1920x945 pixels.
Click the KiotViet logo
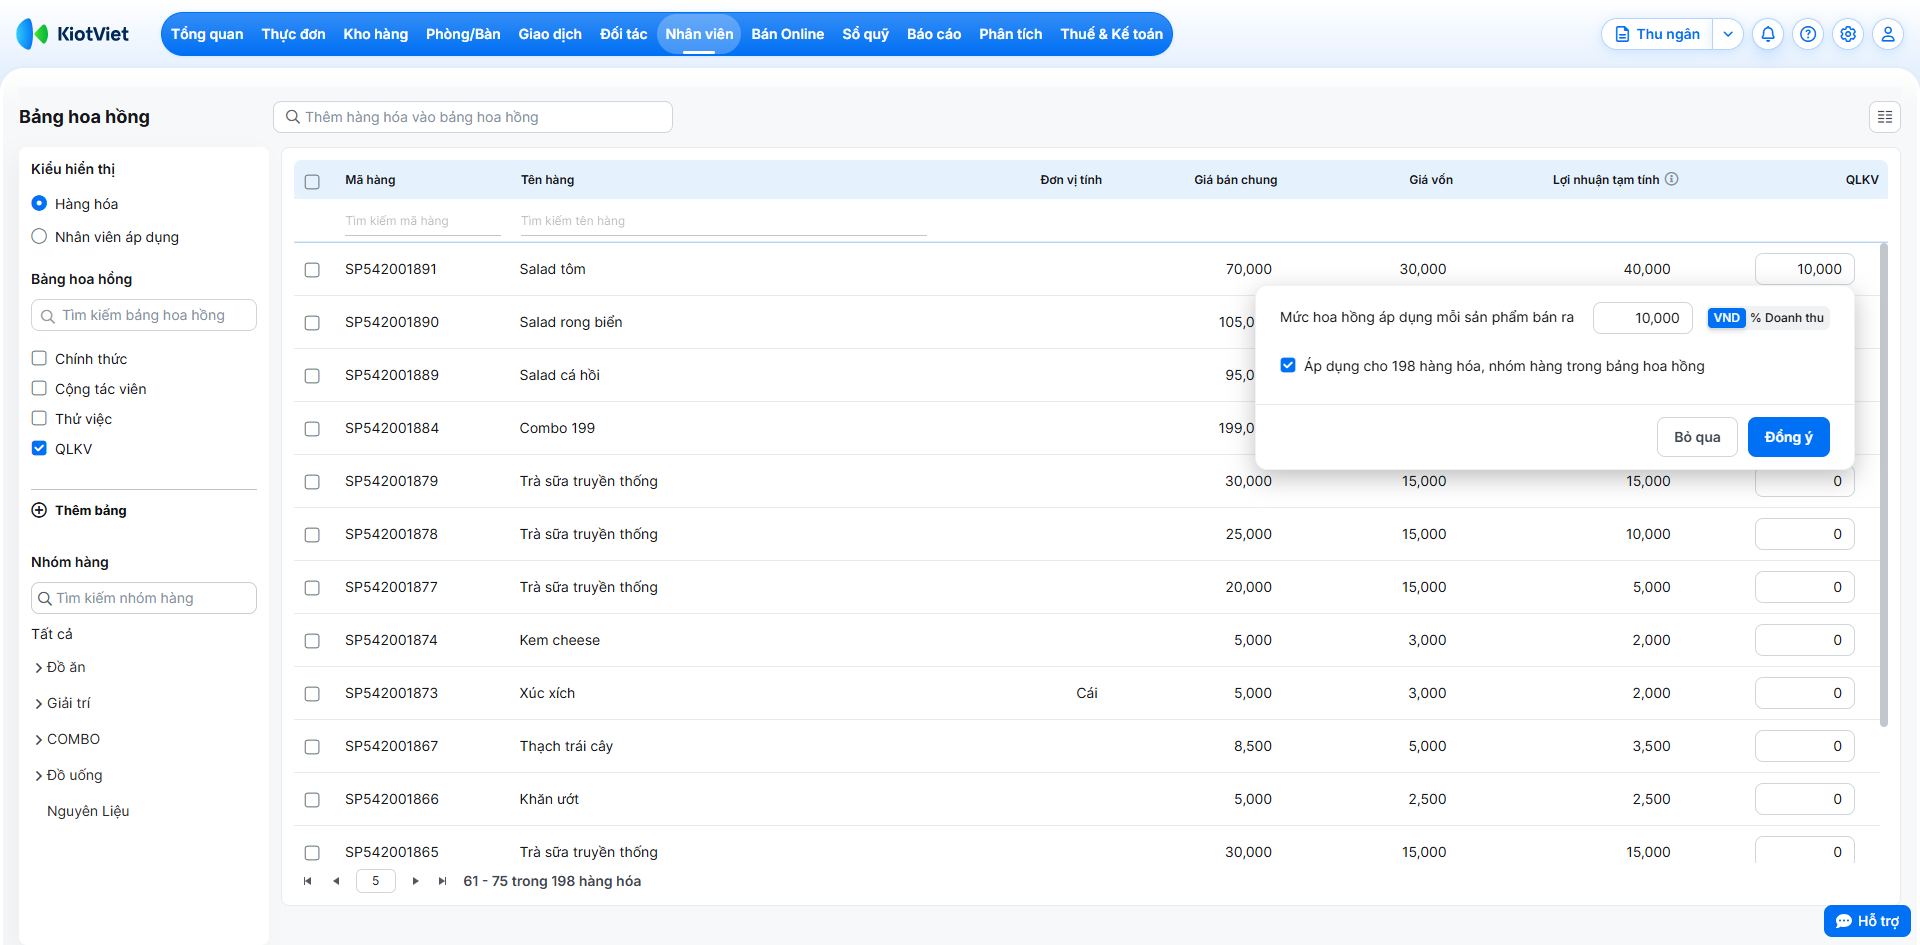pos(73,34)
